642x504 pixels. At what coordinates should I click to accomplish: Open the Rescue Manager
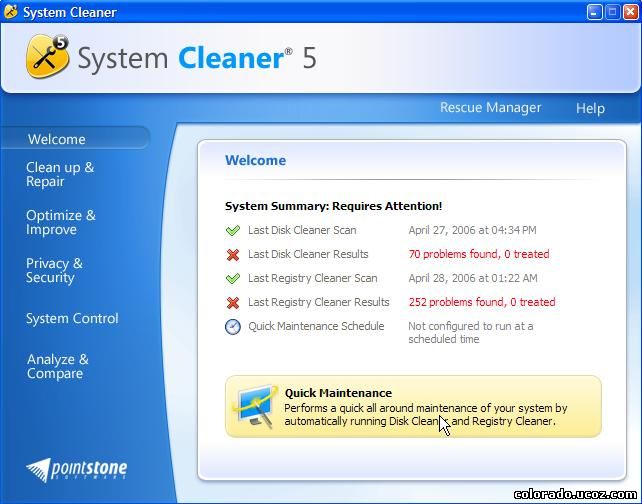tap(491, 107)
